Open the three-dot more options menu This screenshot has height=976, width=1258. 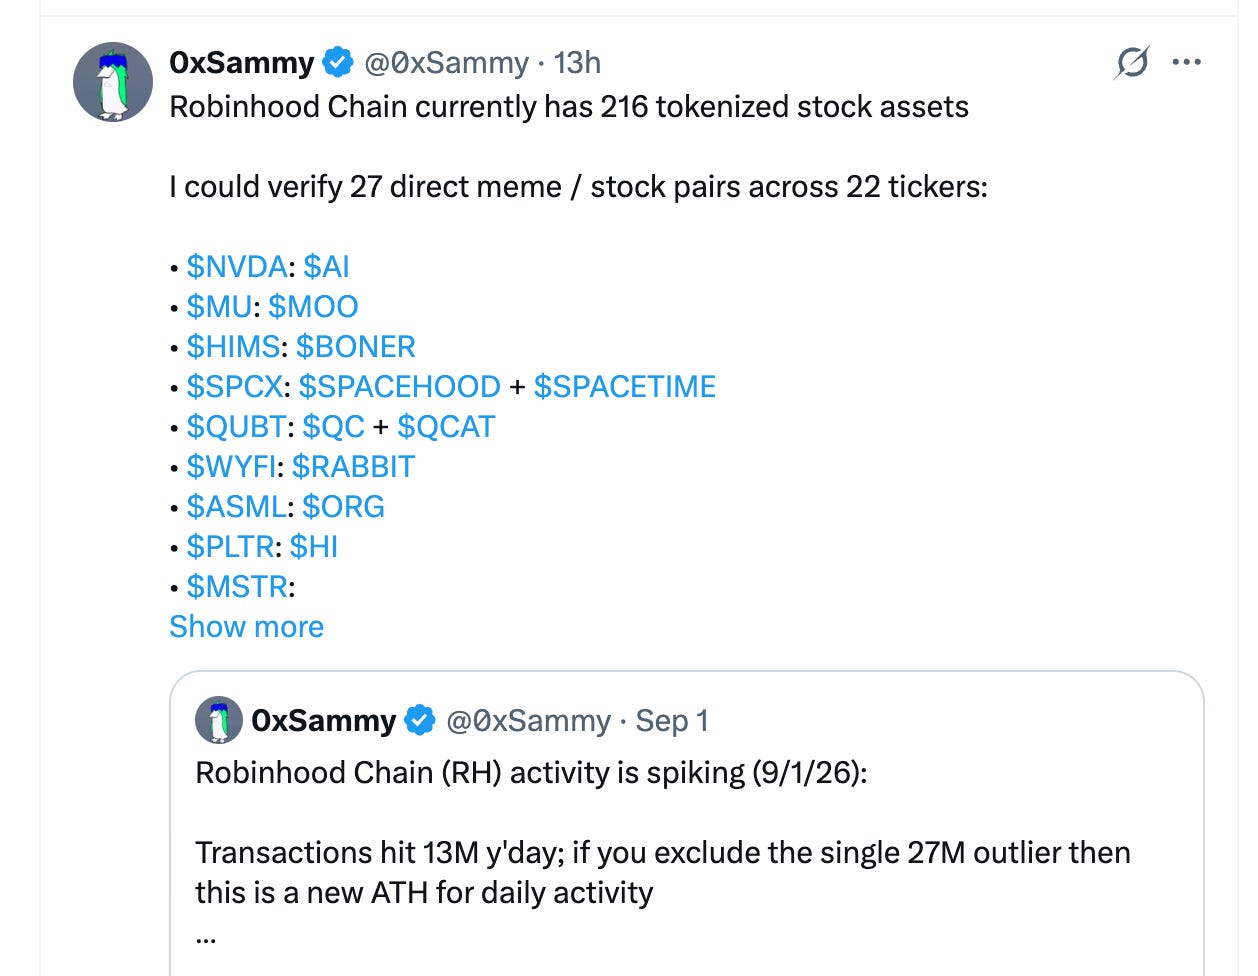point(1186,62)
